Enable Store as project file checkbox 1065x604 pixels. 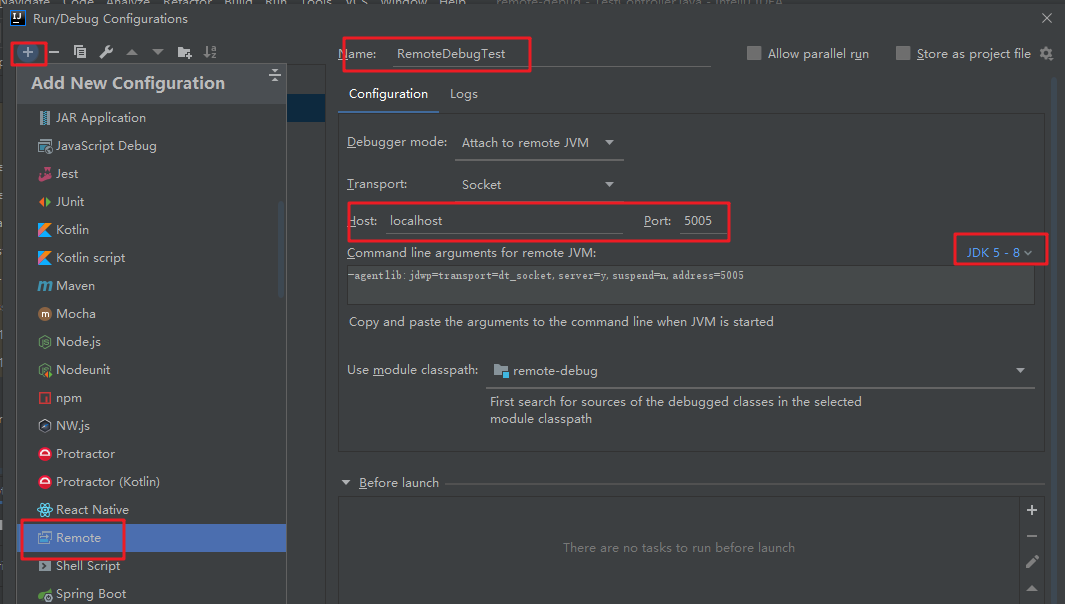tap(903, 53)
